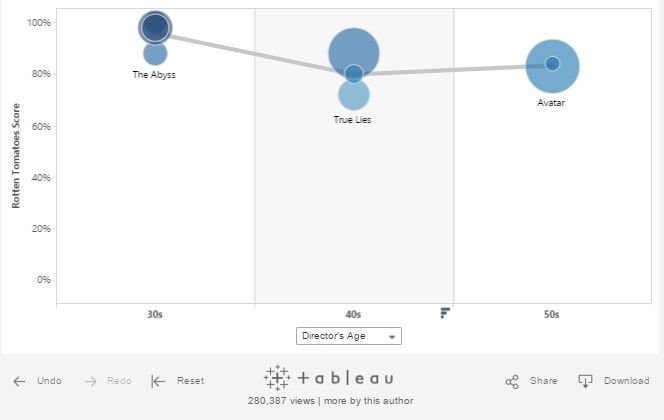Viewport: 664px width, 420px height.
Task: Click the bubble above The Abyss label
Action: [155, 55]
